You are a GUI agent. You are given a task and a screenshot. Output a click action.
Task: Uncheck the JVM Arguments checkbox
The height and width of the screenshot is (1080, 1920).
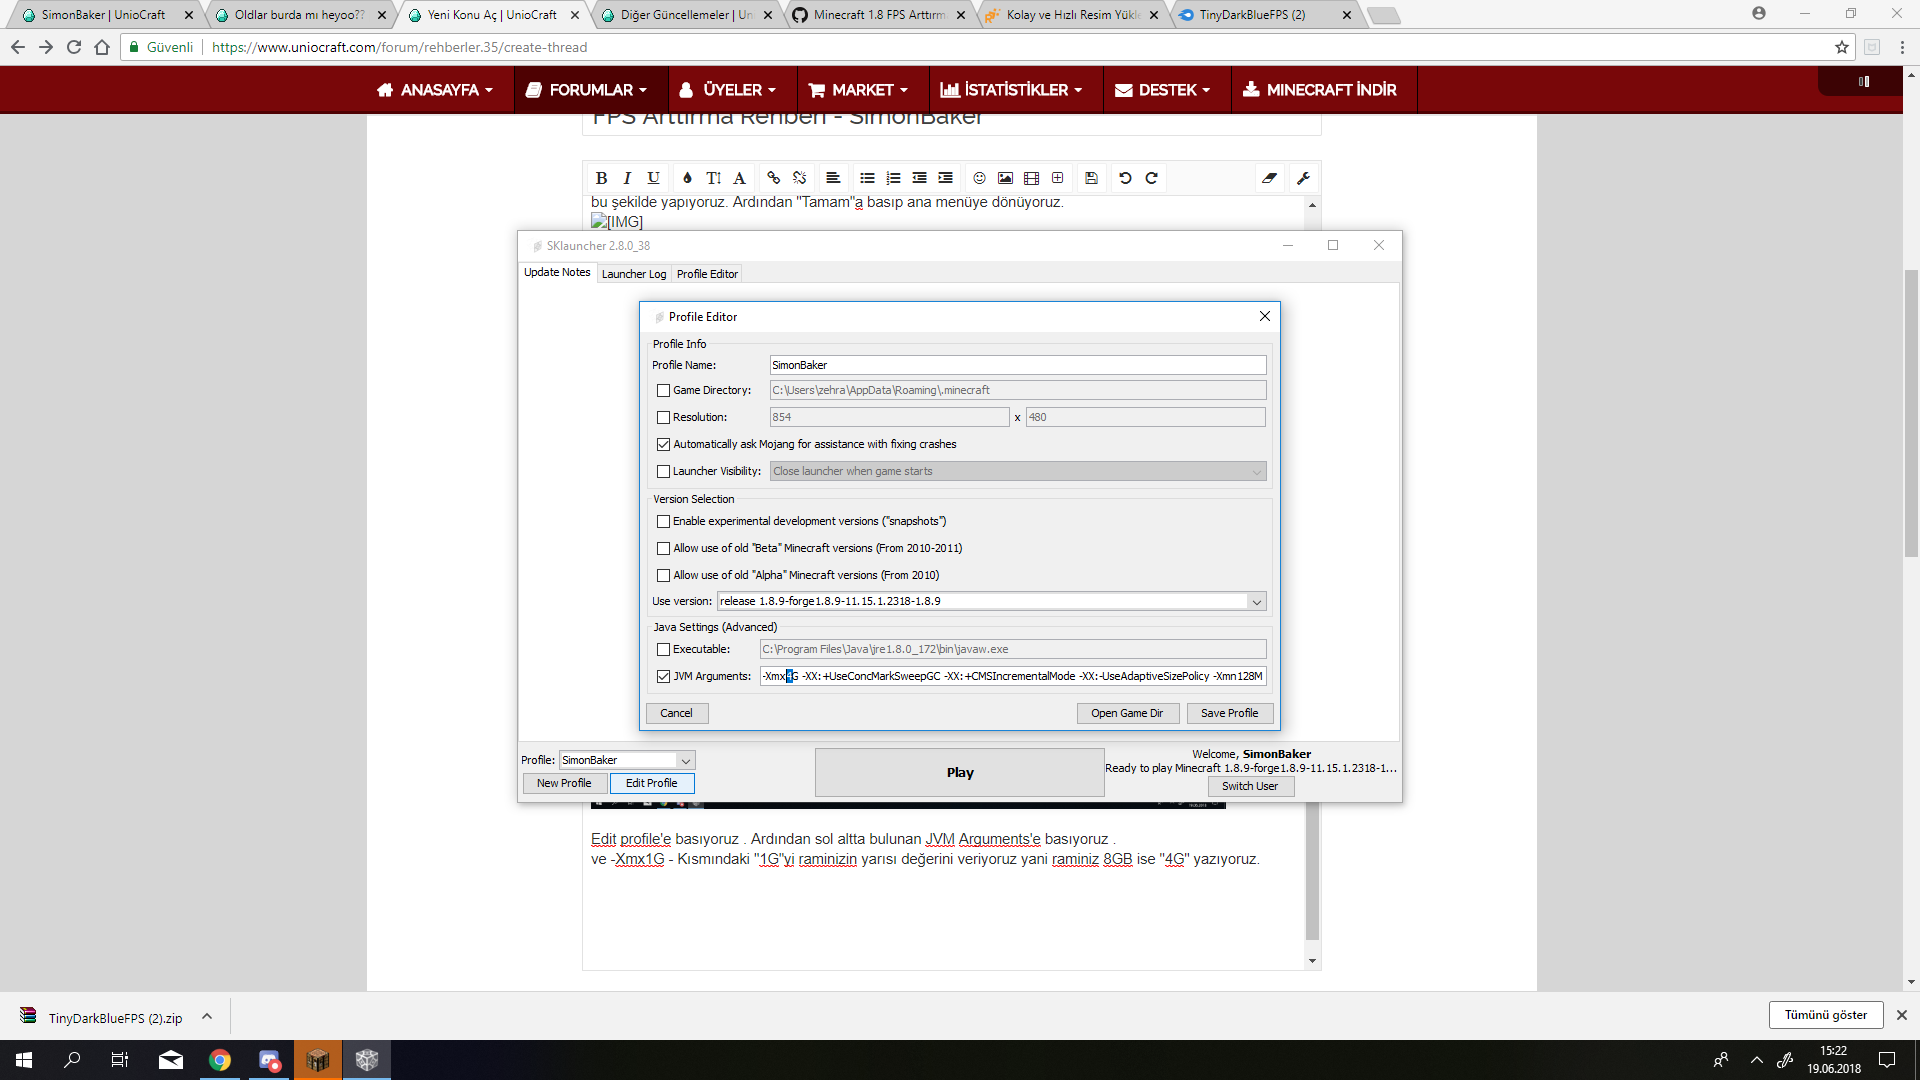[x=663, y=677]
